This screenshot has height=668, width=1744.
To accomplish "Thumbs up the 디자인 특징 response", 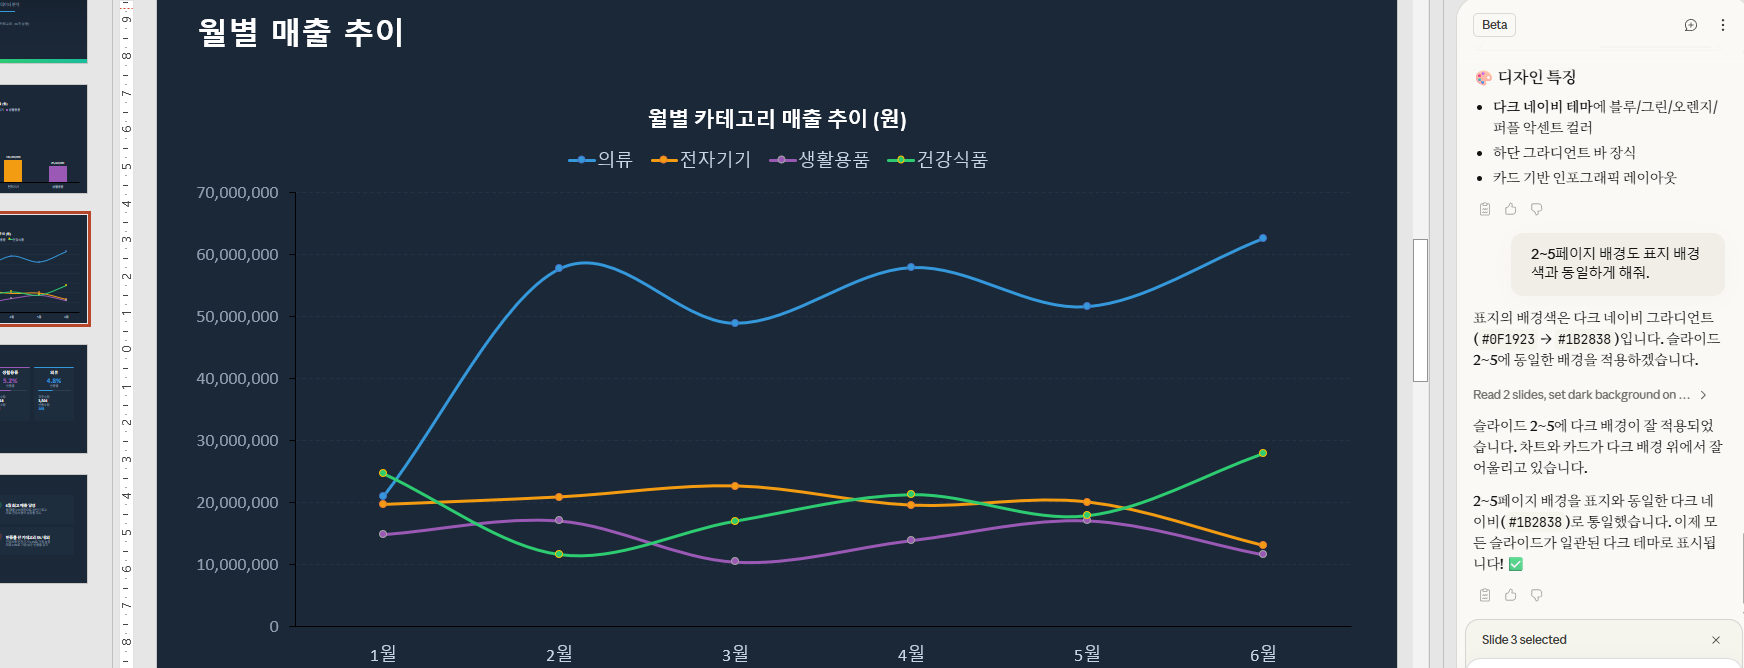I will (1510, 209).
